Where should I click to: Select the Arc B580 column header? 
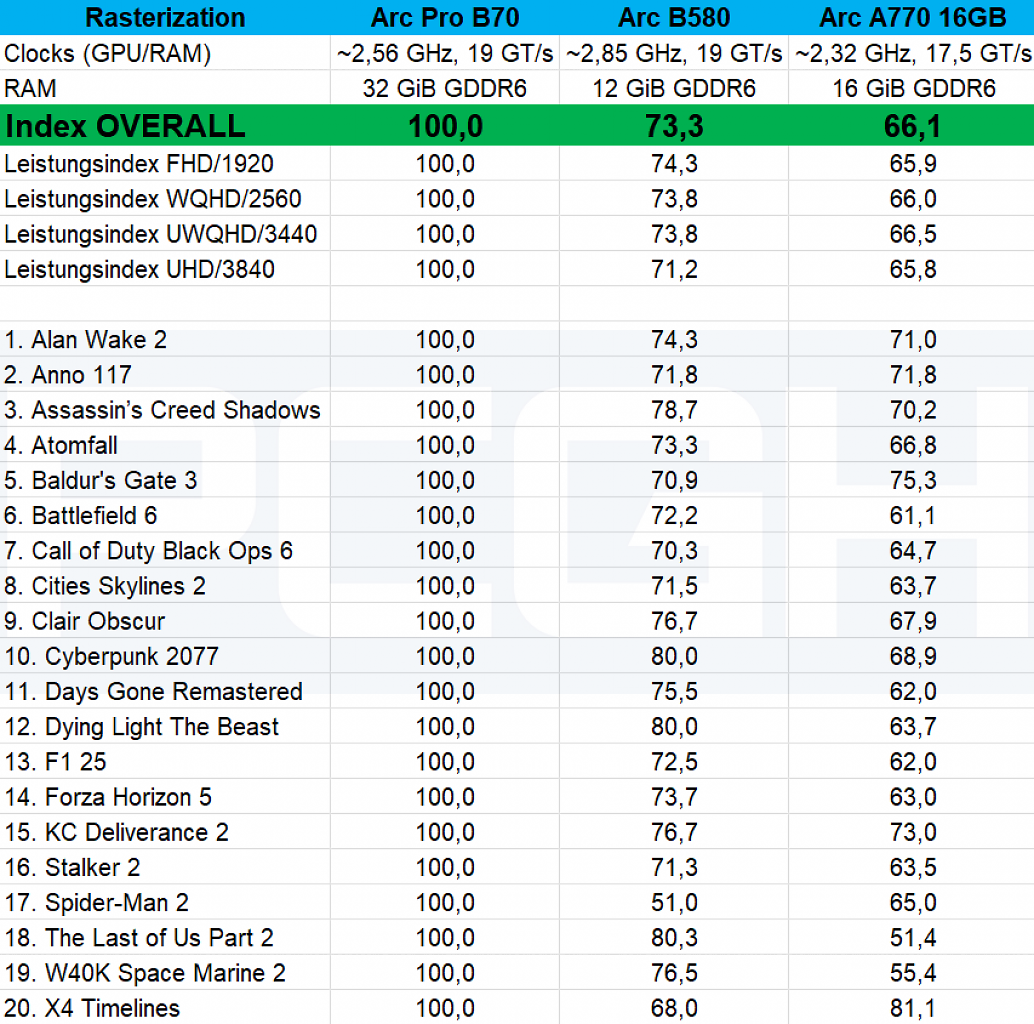pyautogui.click(x=674, y=18)
